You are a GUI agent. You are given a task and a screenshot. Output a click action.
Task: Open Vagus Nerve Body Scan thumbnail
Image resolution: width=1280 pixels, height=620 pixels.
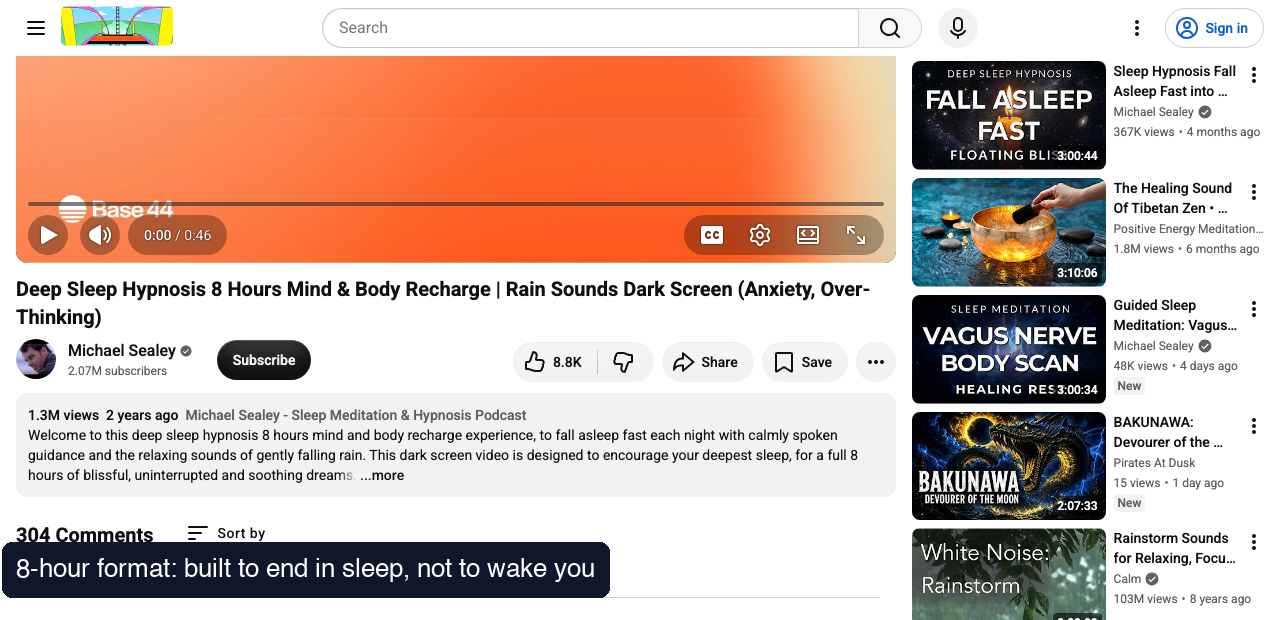point(1009,349)
